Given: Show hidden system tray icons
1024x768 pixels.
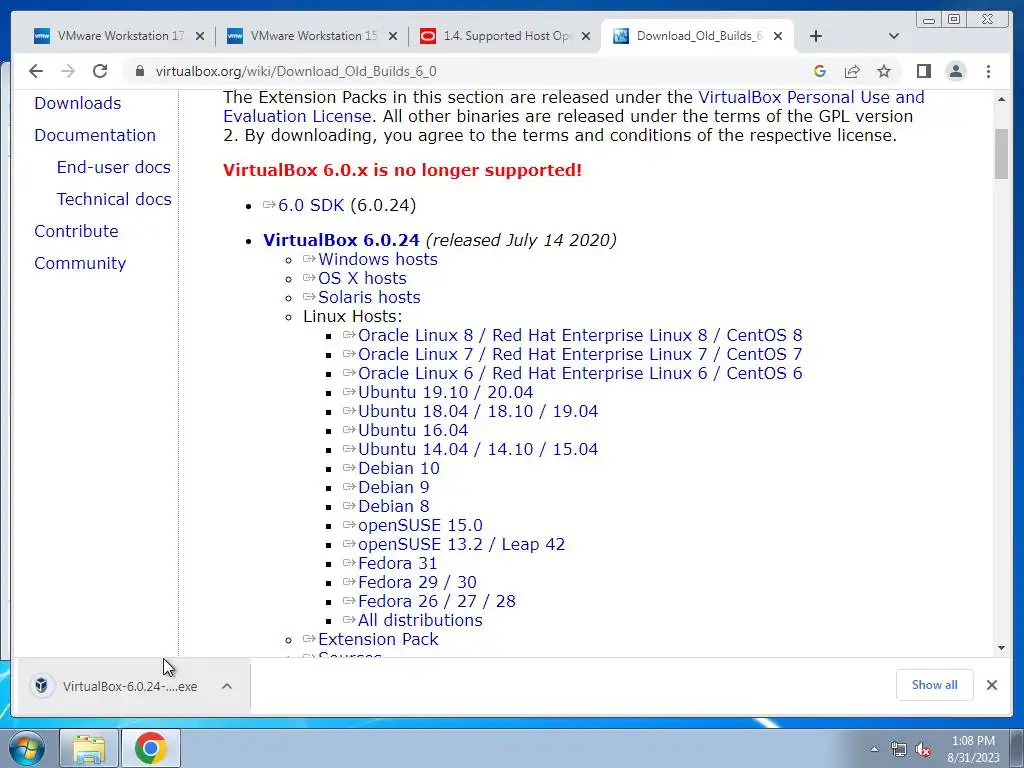Looking at the screenshot, I should [x=874, y=749].
